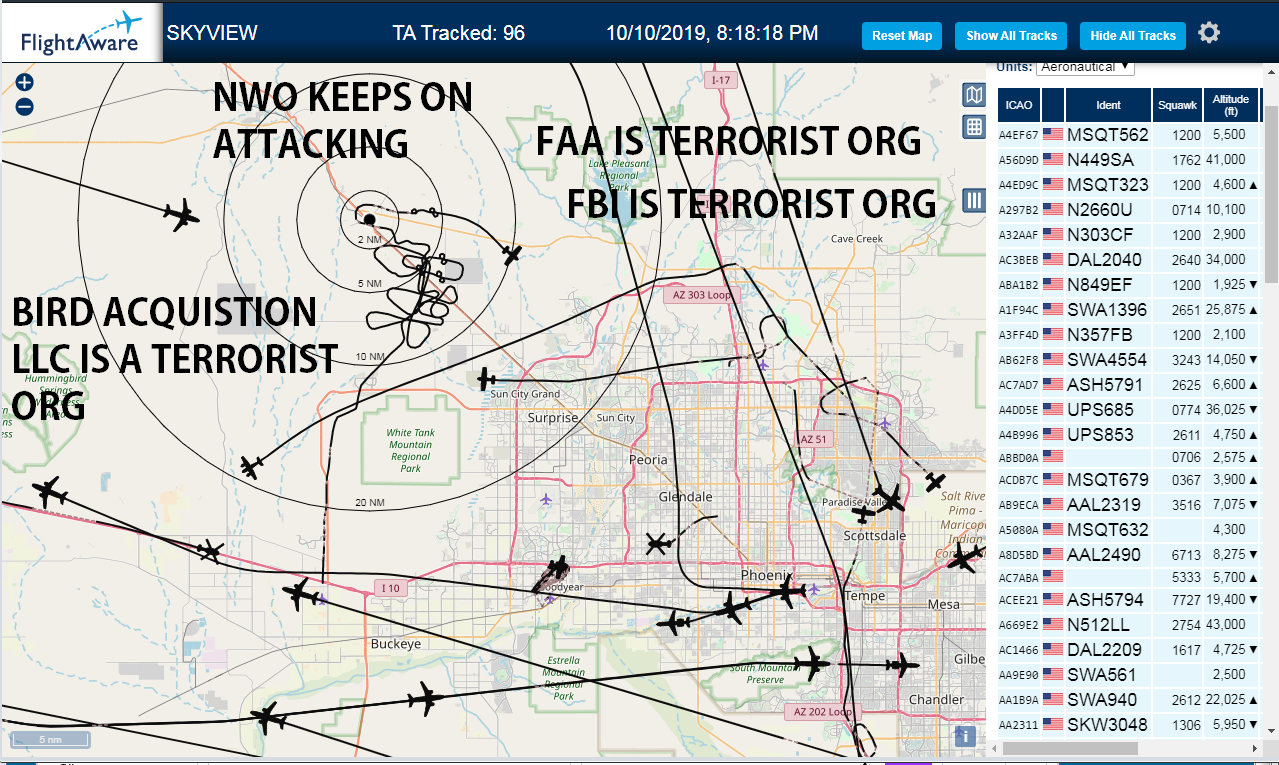This screenshot has width=1279, height=765.
Task: Click altitude 41,000 cell
Action: point(1231,160)
